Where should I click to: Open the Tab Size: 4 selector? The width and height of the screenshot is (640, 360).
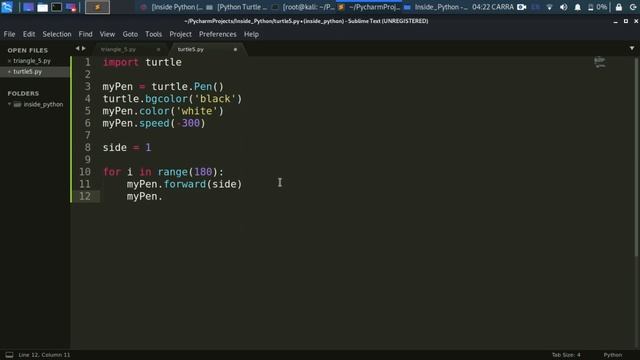[566, 355]
